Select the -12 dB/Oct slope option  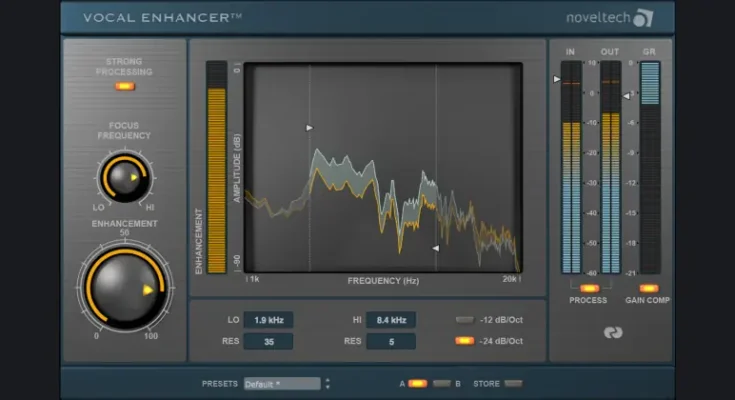(x=464, y=320)
